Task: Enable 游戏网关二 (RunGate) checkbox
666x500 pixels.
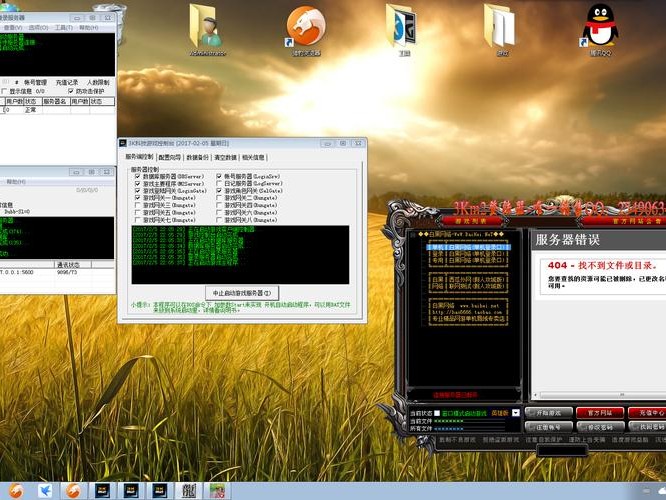Action: point(219,198)
